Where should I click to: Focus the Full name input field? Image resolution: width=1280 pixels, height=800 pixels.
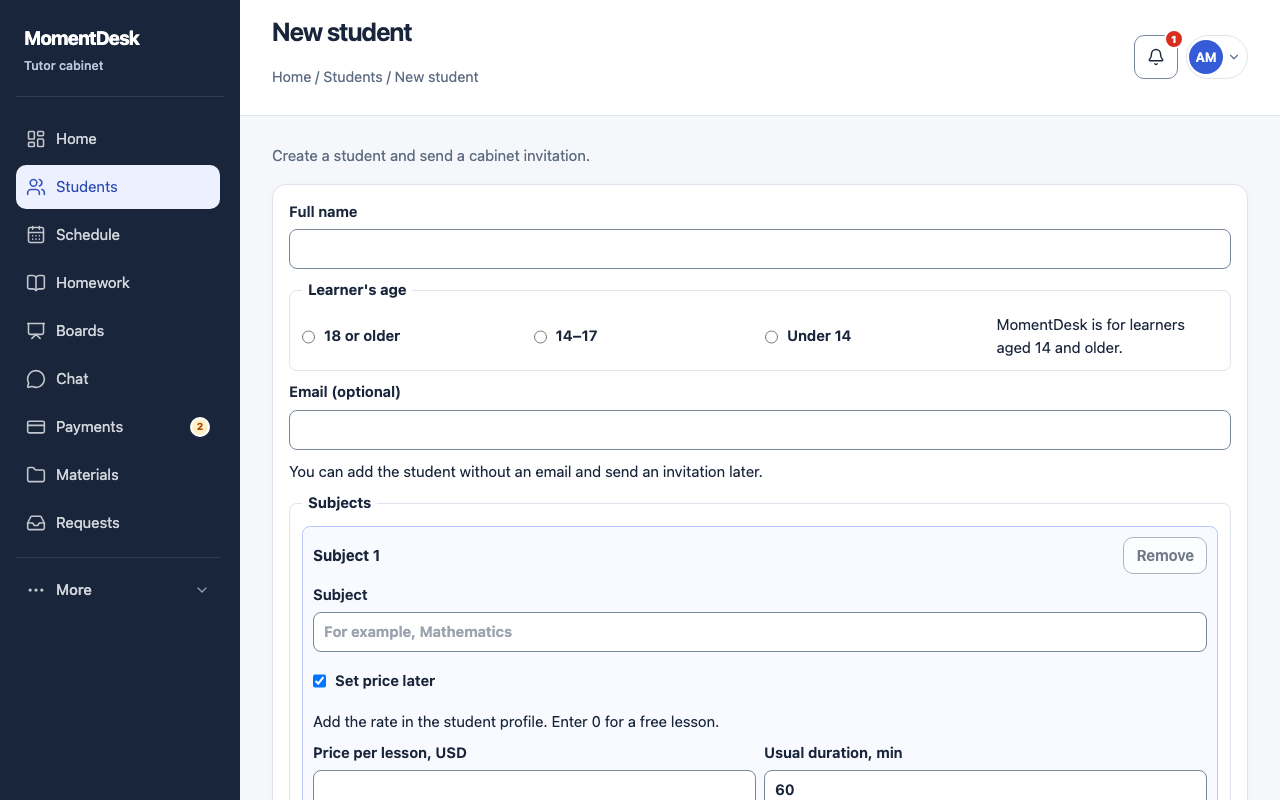[x=760, y=249]
